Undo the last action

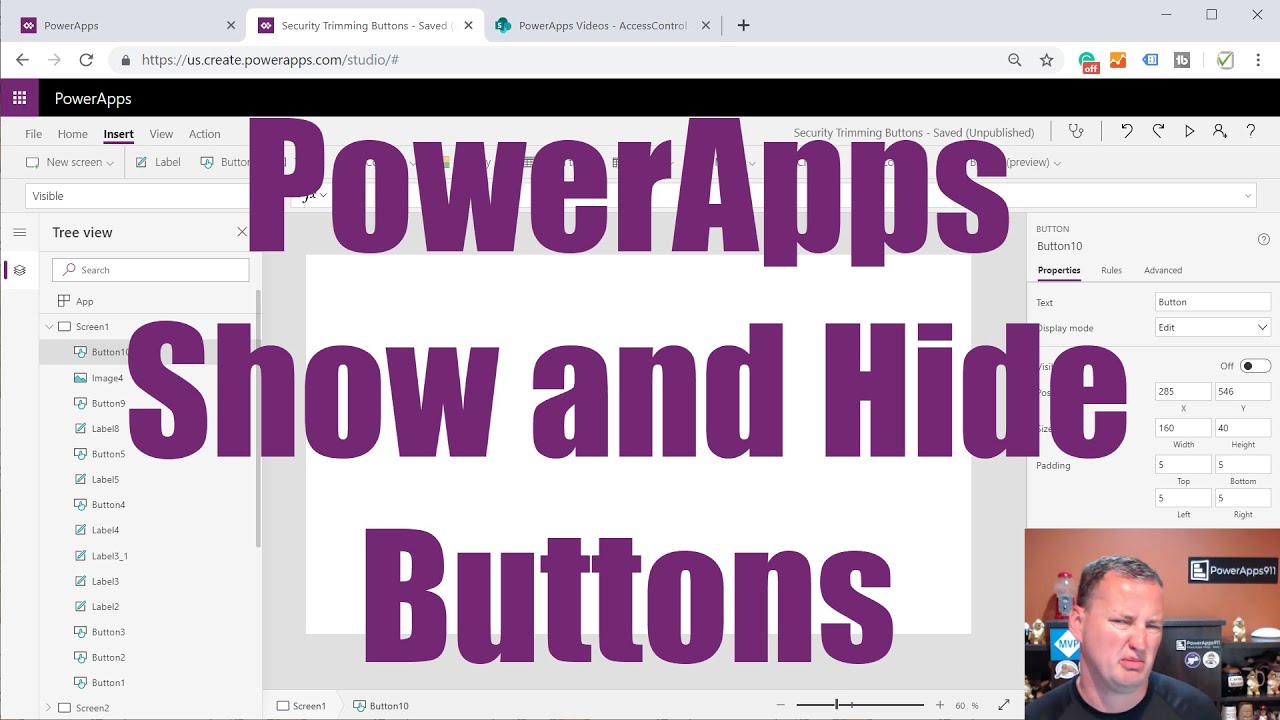[1127, 131]
